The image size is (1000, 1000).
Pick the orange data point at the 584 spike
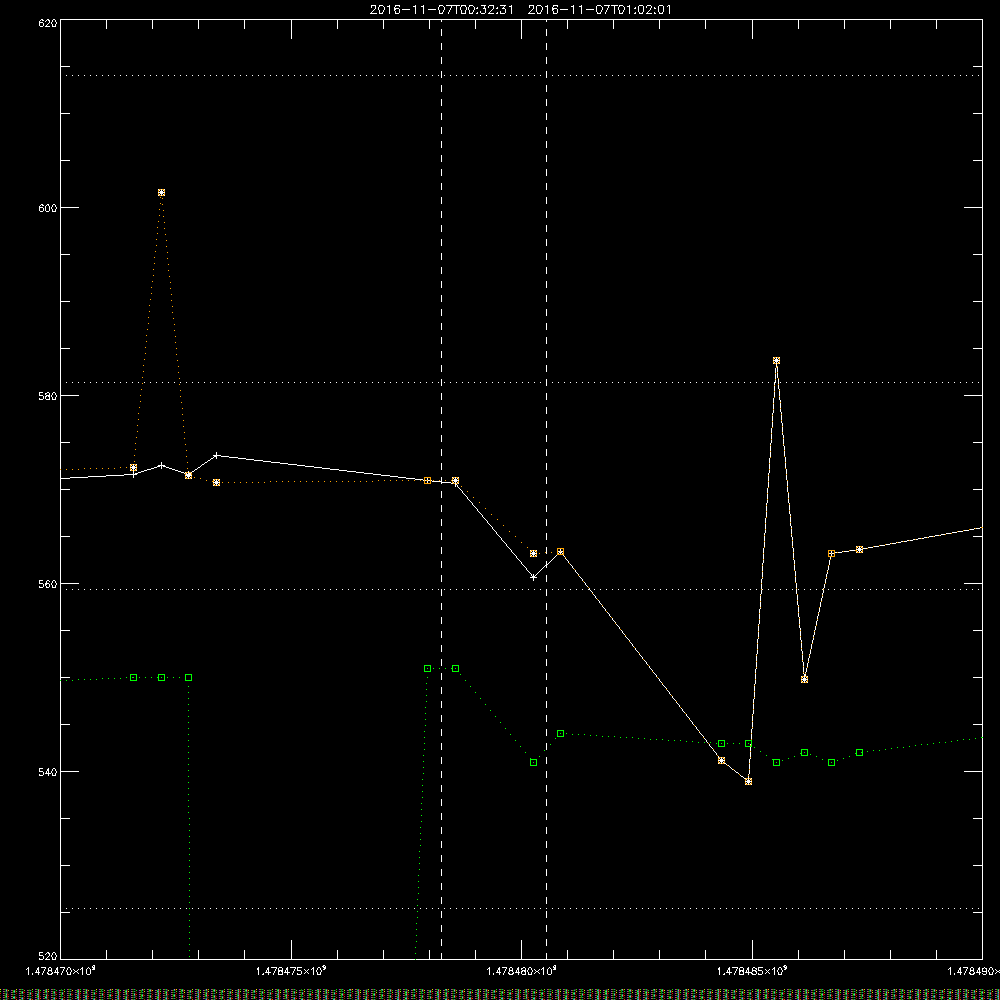(776, 361)
